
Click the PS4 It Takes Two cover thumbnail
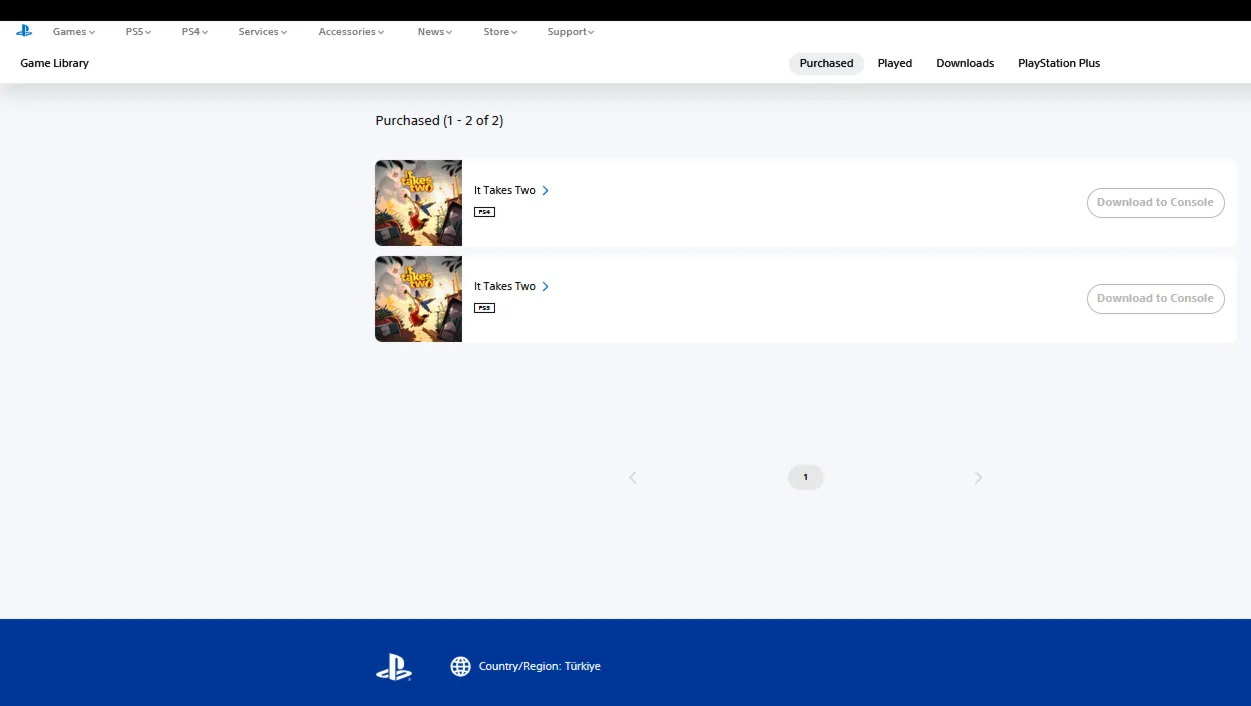click(x=418, y=203)
